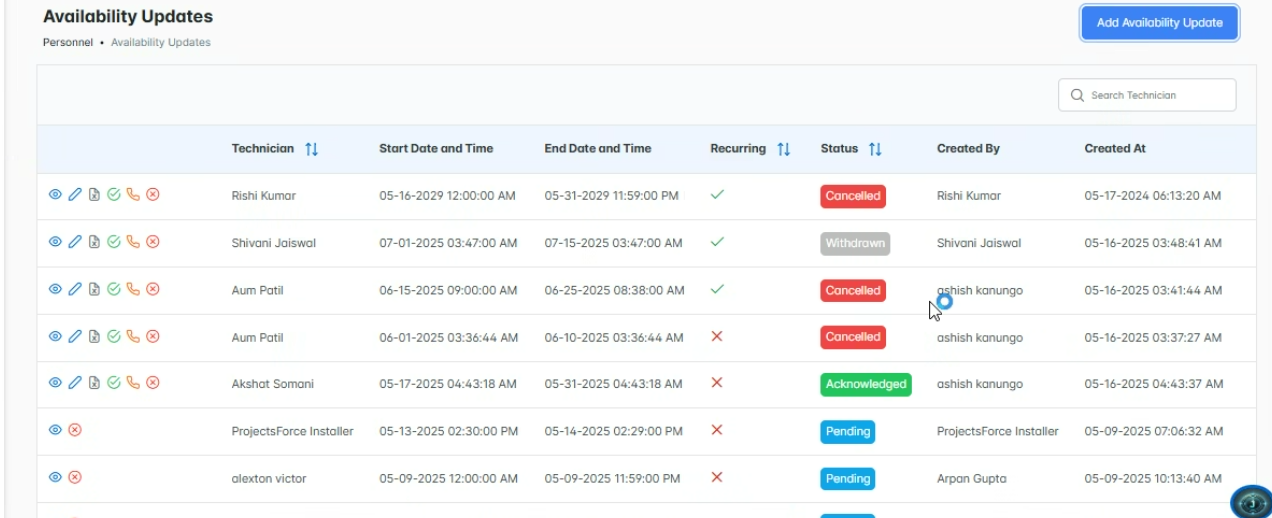The image size is (1272, 518).
Task: Click the eye icon for alexton victor
Action: point(56,478)
